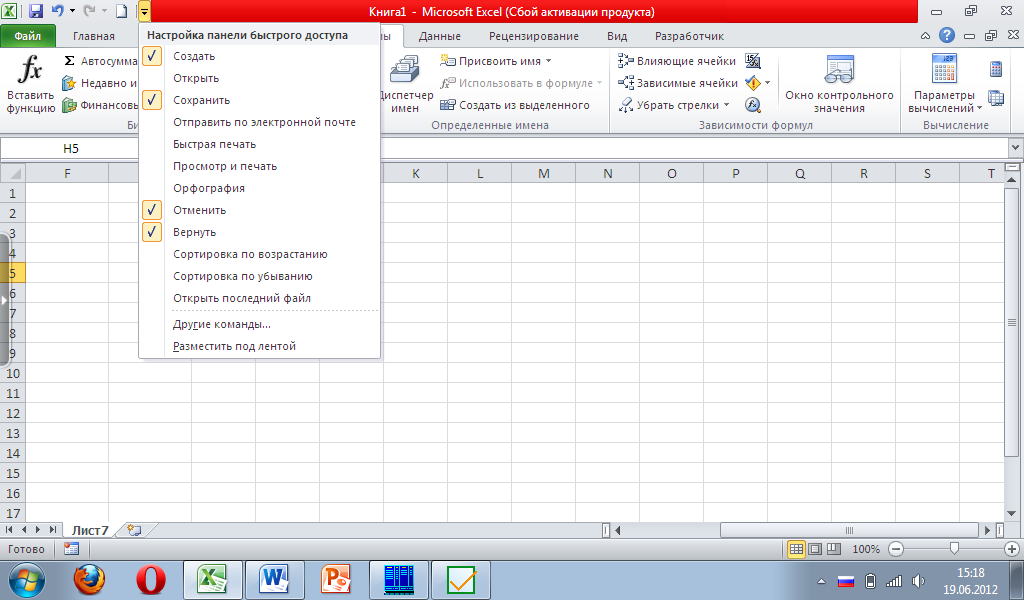Expand the Убрать стрелки dropdown arrow
The height and width of the screenshot is (600, 1024).
pos(726,105)
